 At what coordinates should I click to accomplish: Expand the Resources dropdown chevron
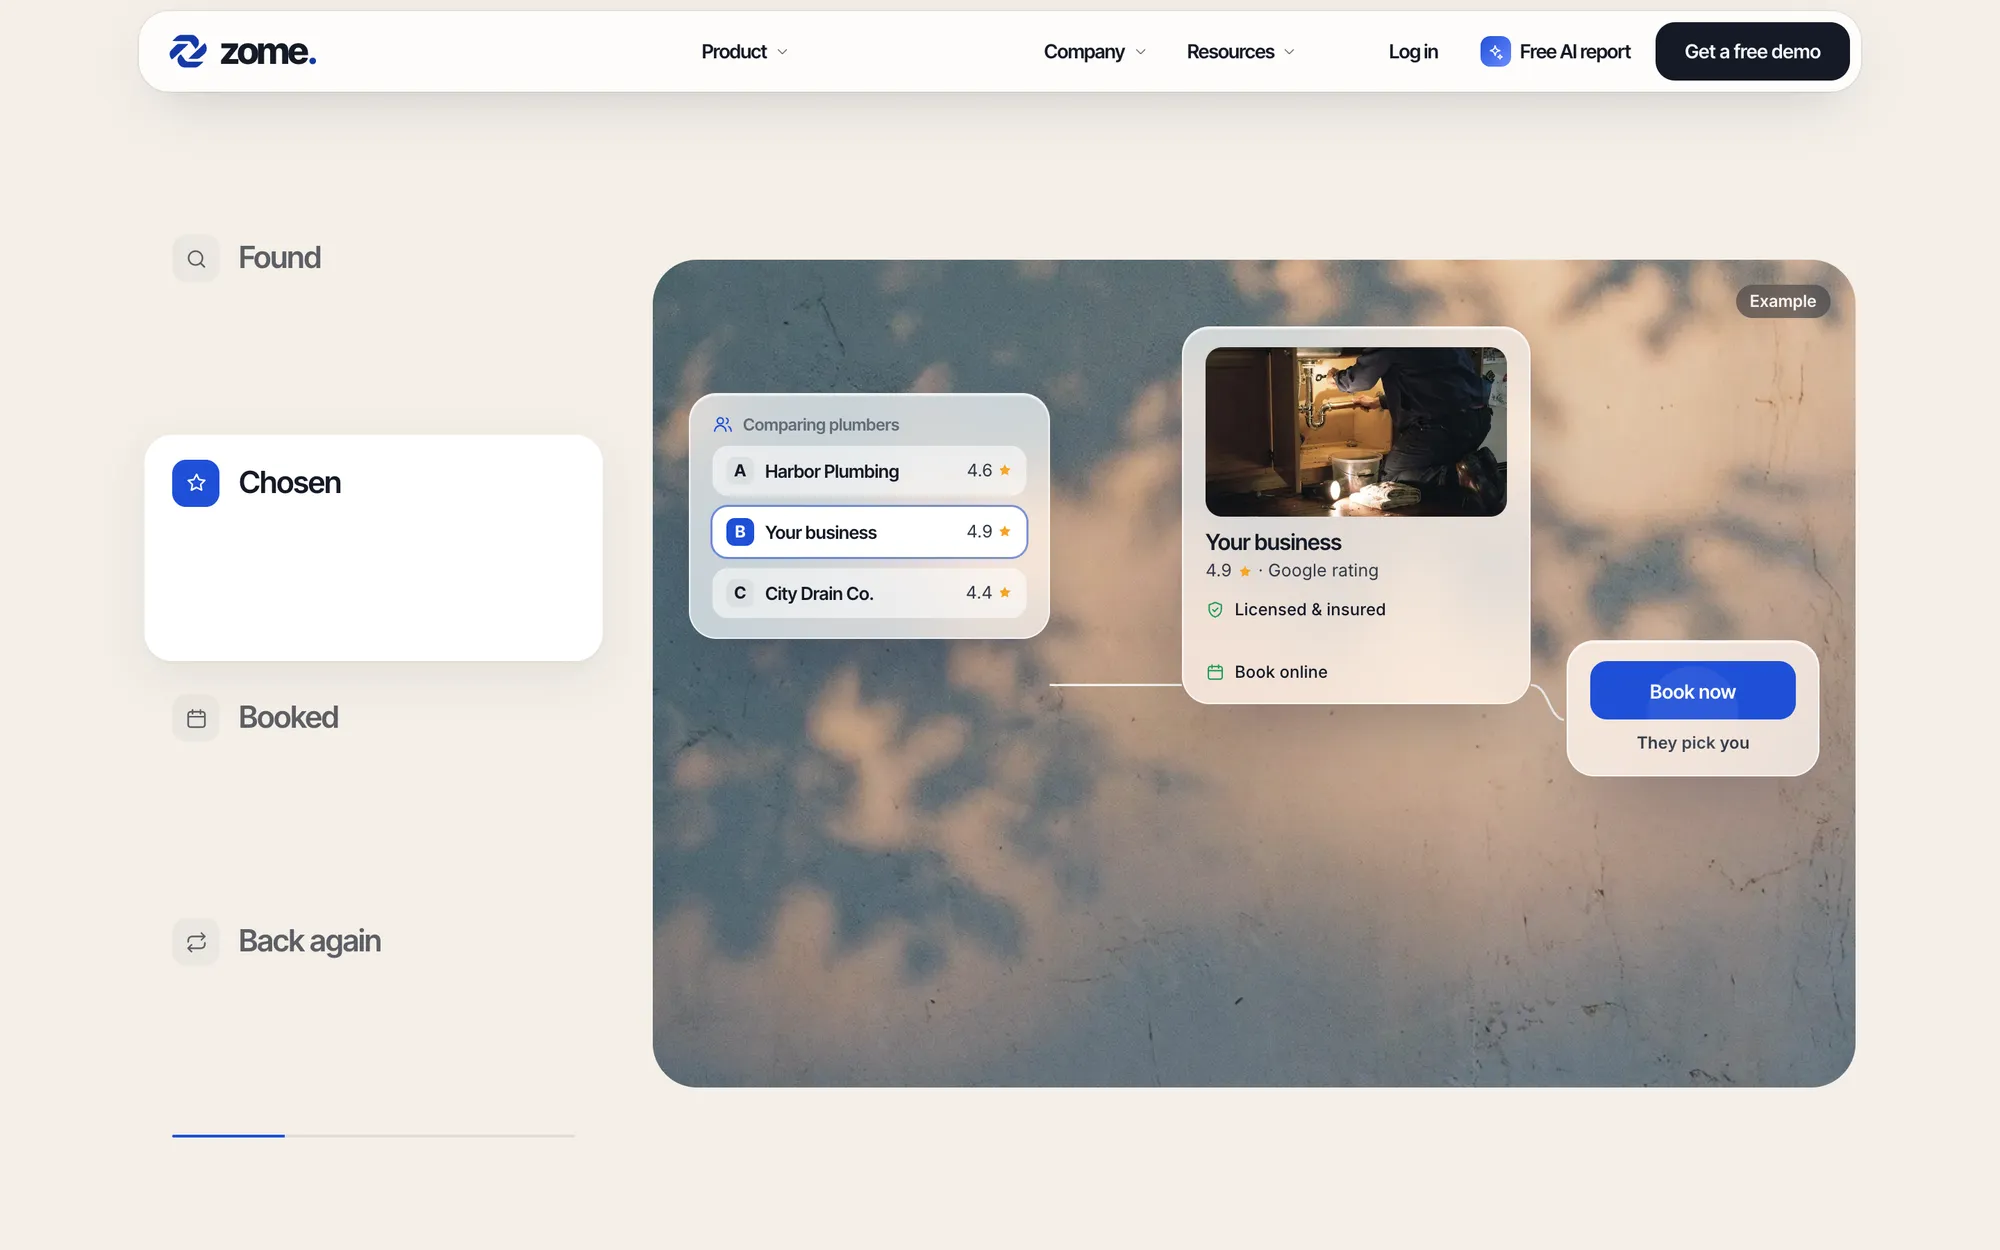coord(1289,52)
